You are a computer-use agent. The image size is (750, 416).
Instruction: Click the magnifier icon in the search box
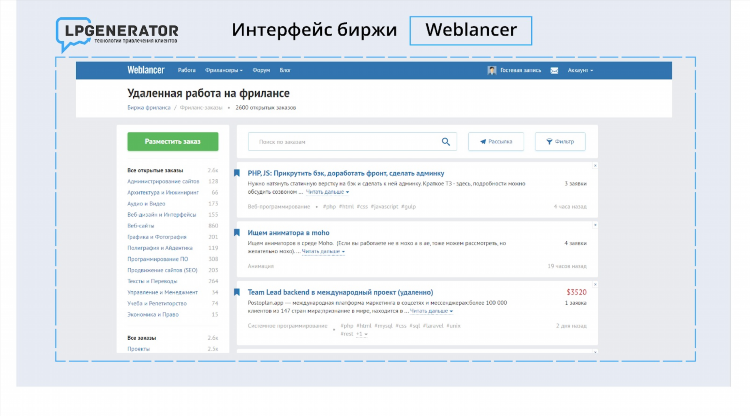coord(446,142)
